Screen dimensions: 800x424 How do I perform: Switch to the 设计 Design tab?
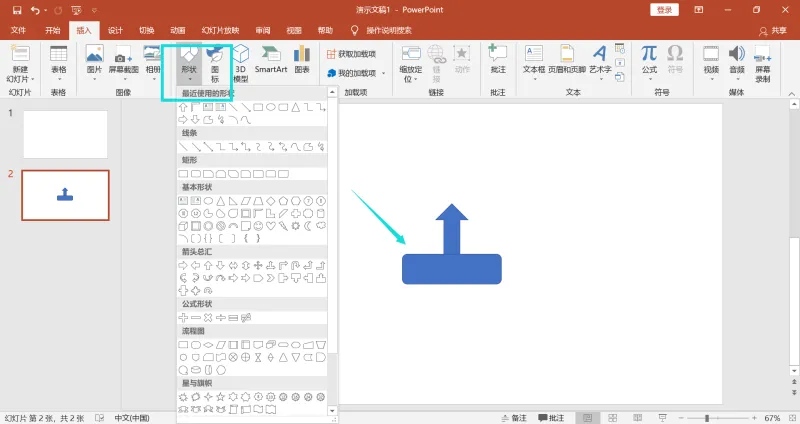[115, 30]
